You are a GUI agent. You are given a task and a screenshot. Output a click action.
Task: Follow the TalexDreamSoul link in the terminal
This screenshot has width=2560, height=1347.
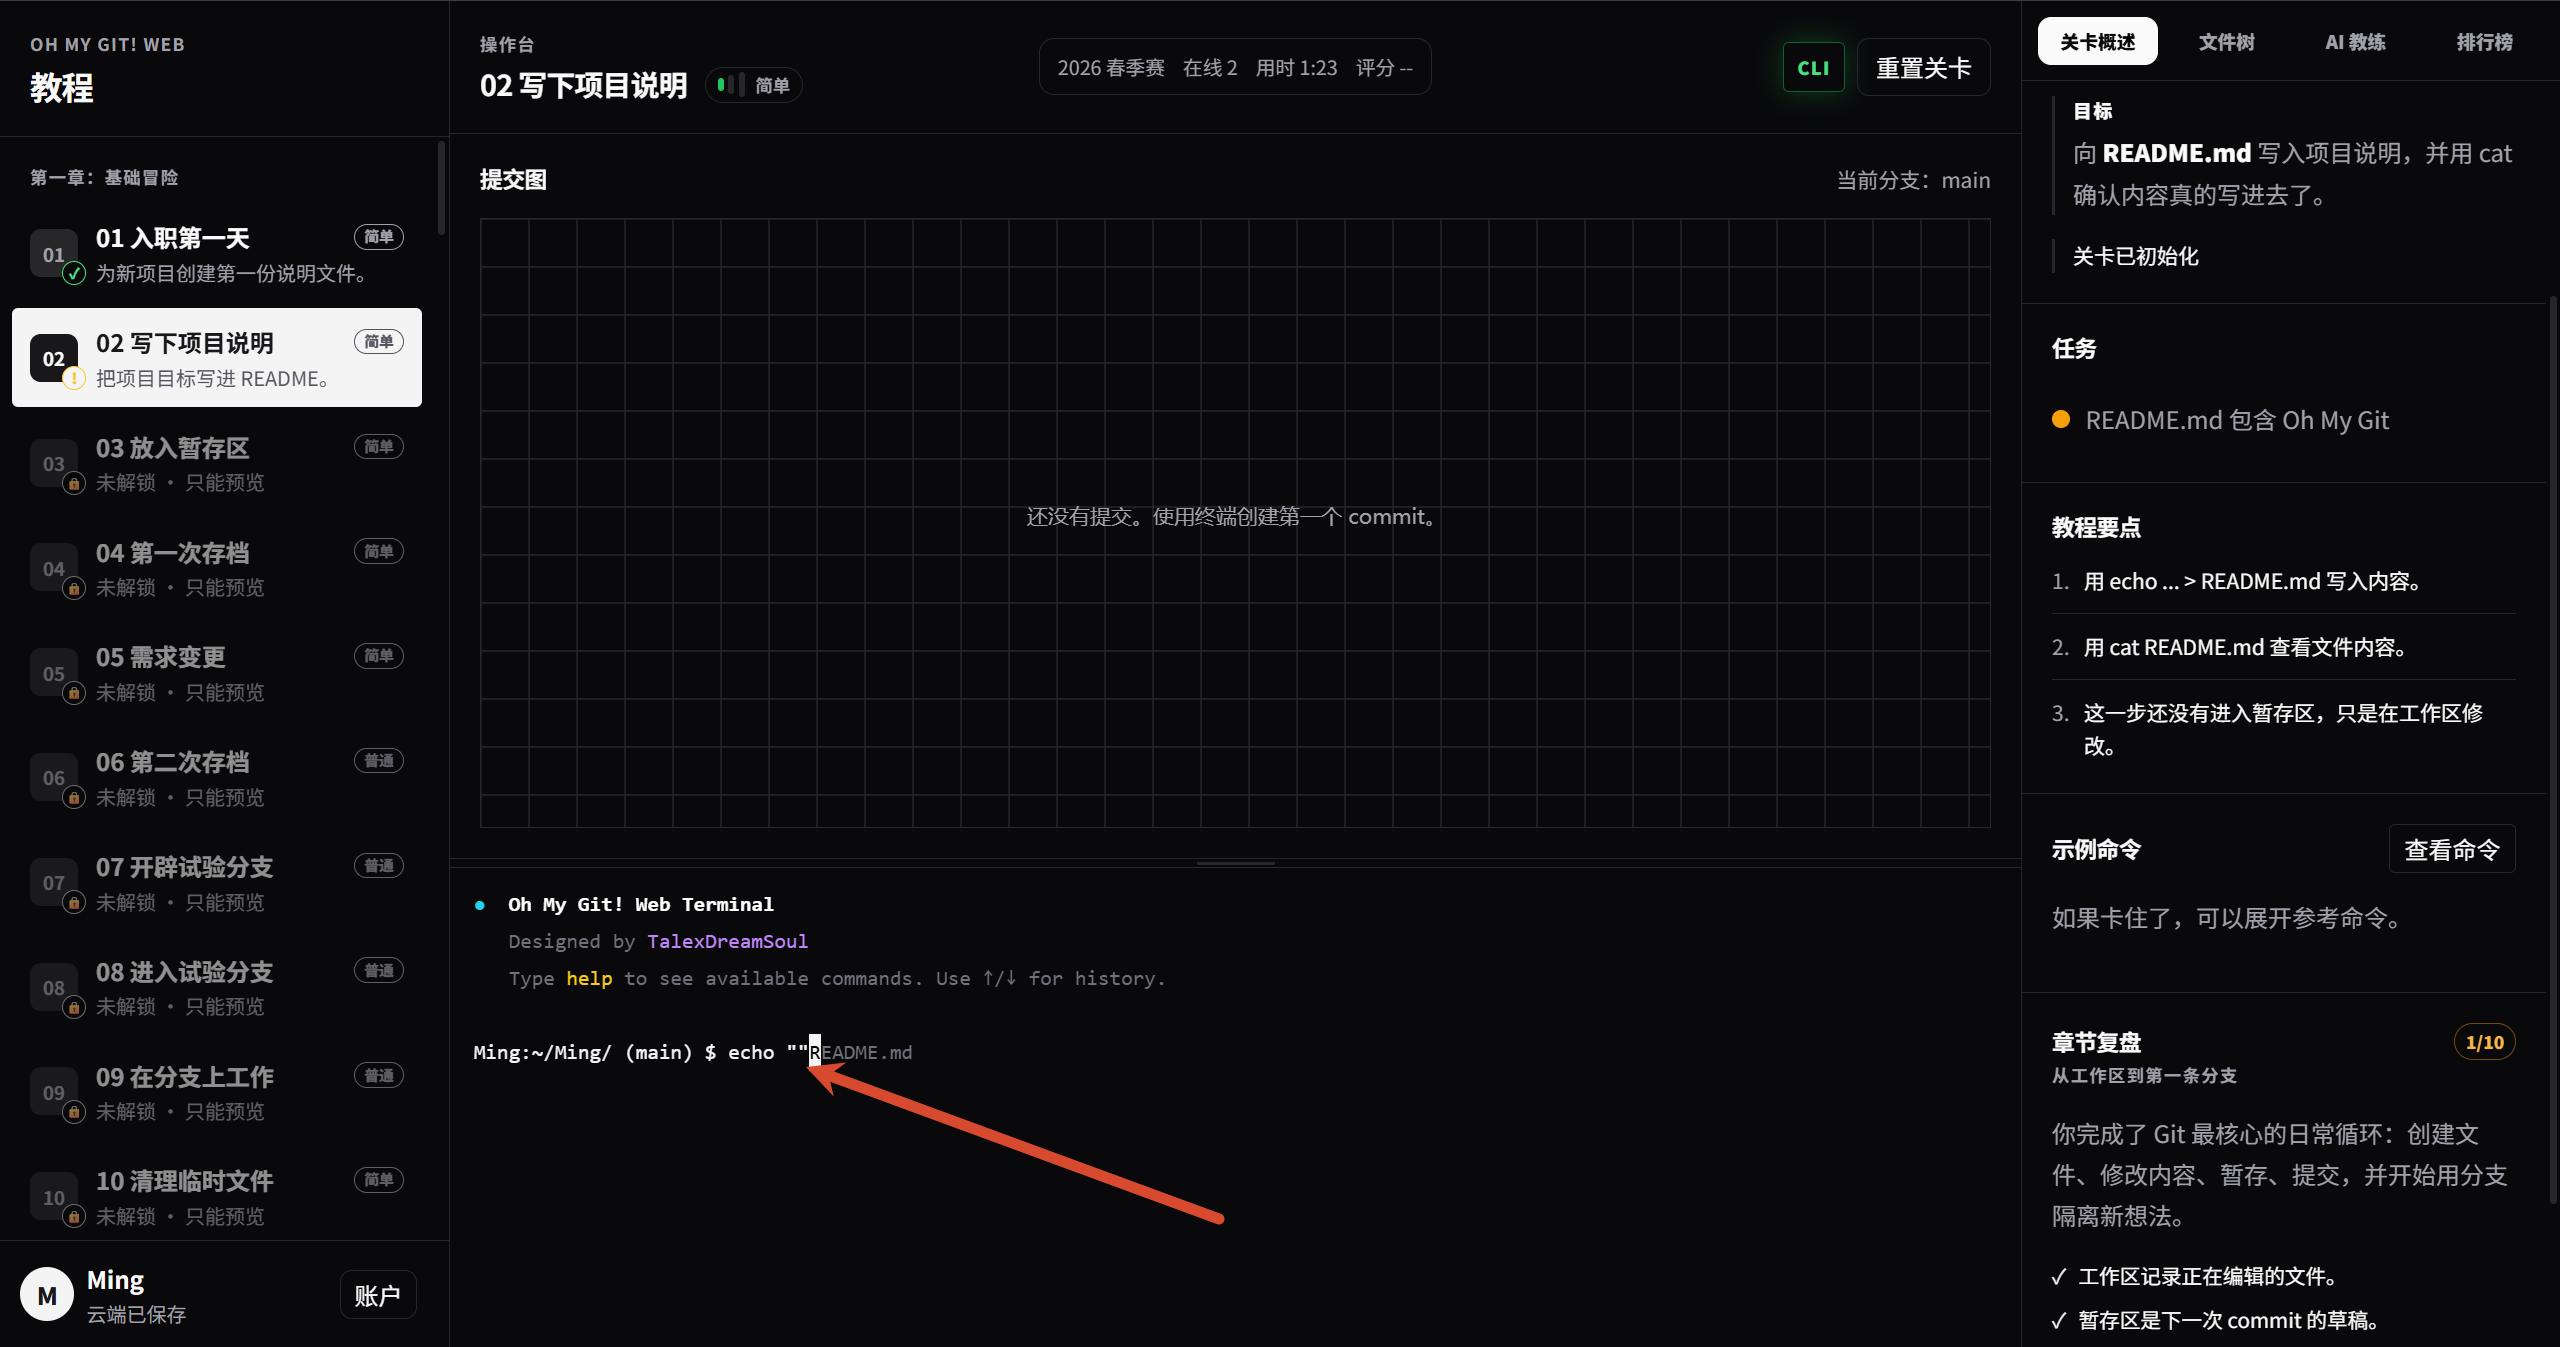click(727, 942)
